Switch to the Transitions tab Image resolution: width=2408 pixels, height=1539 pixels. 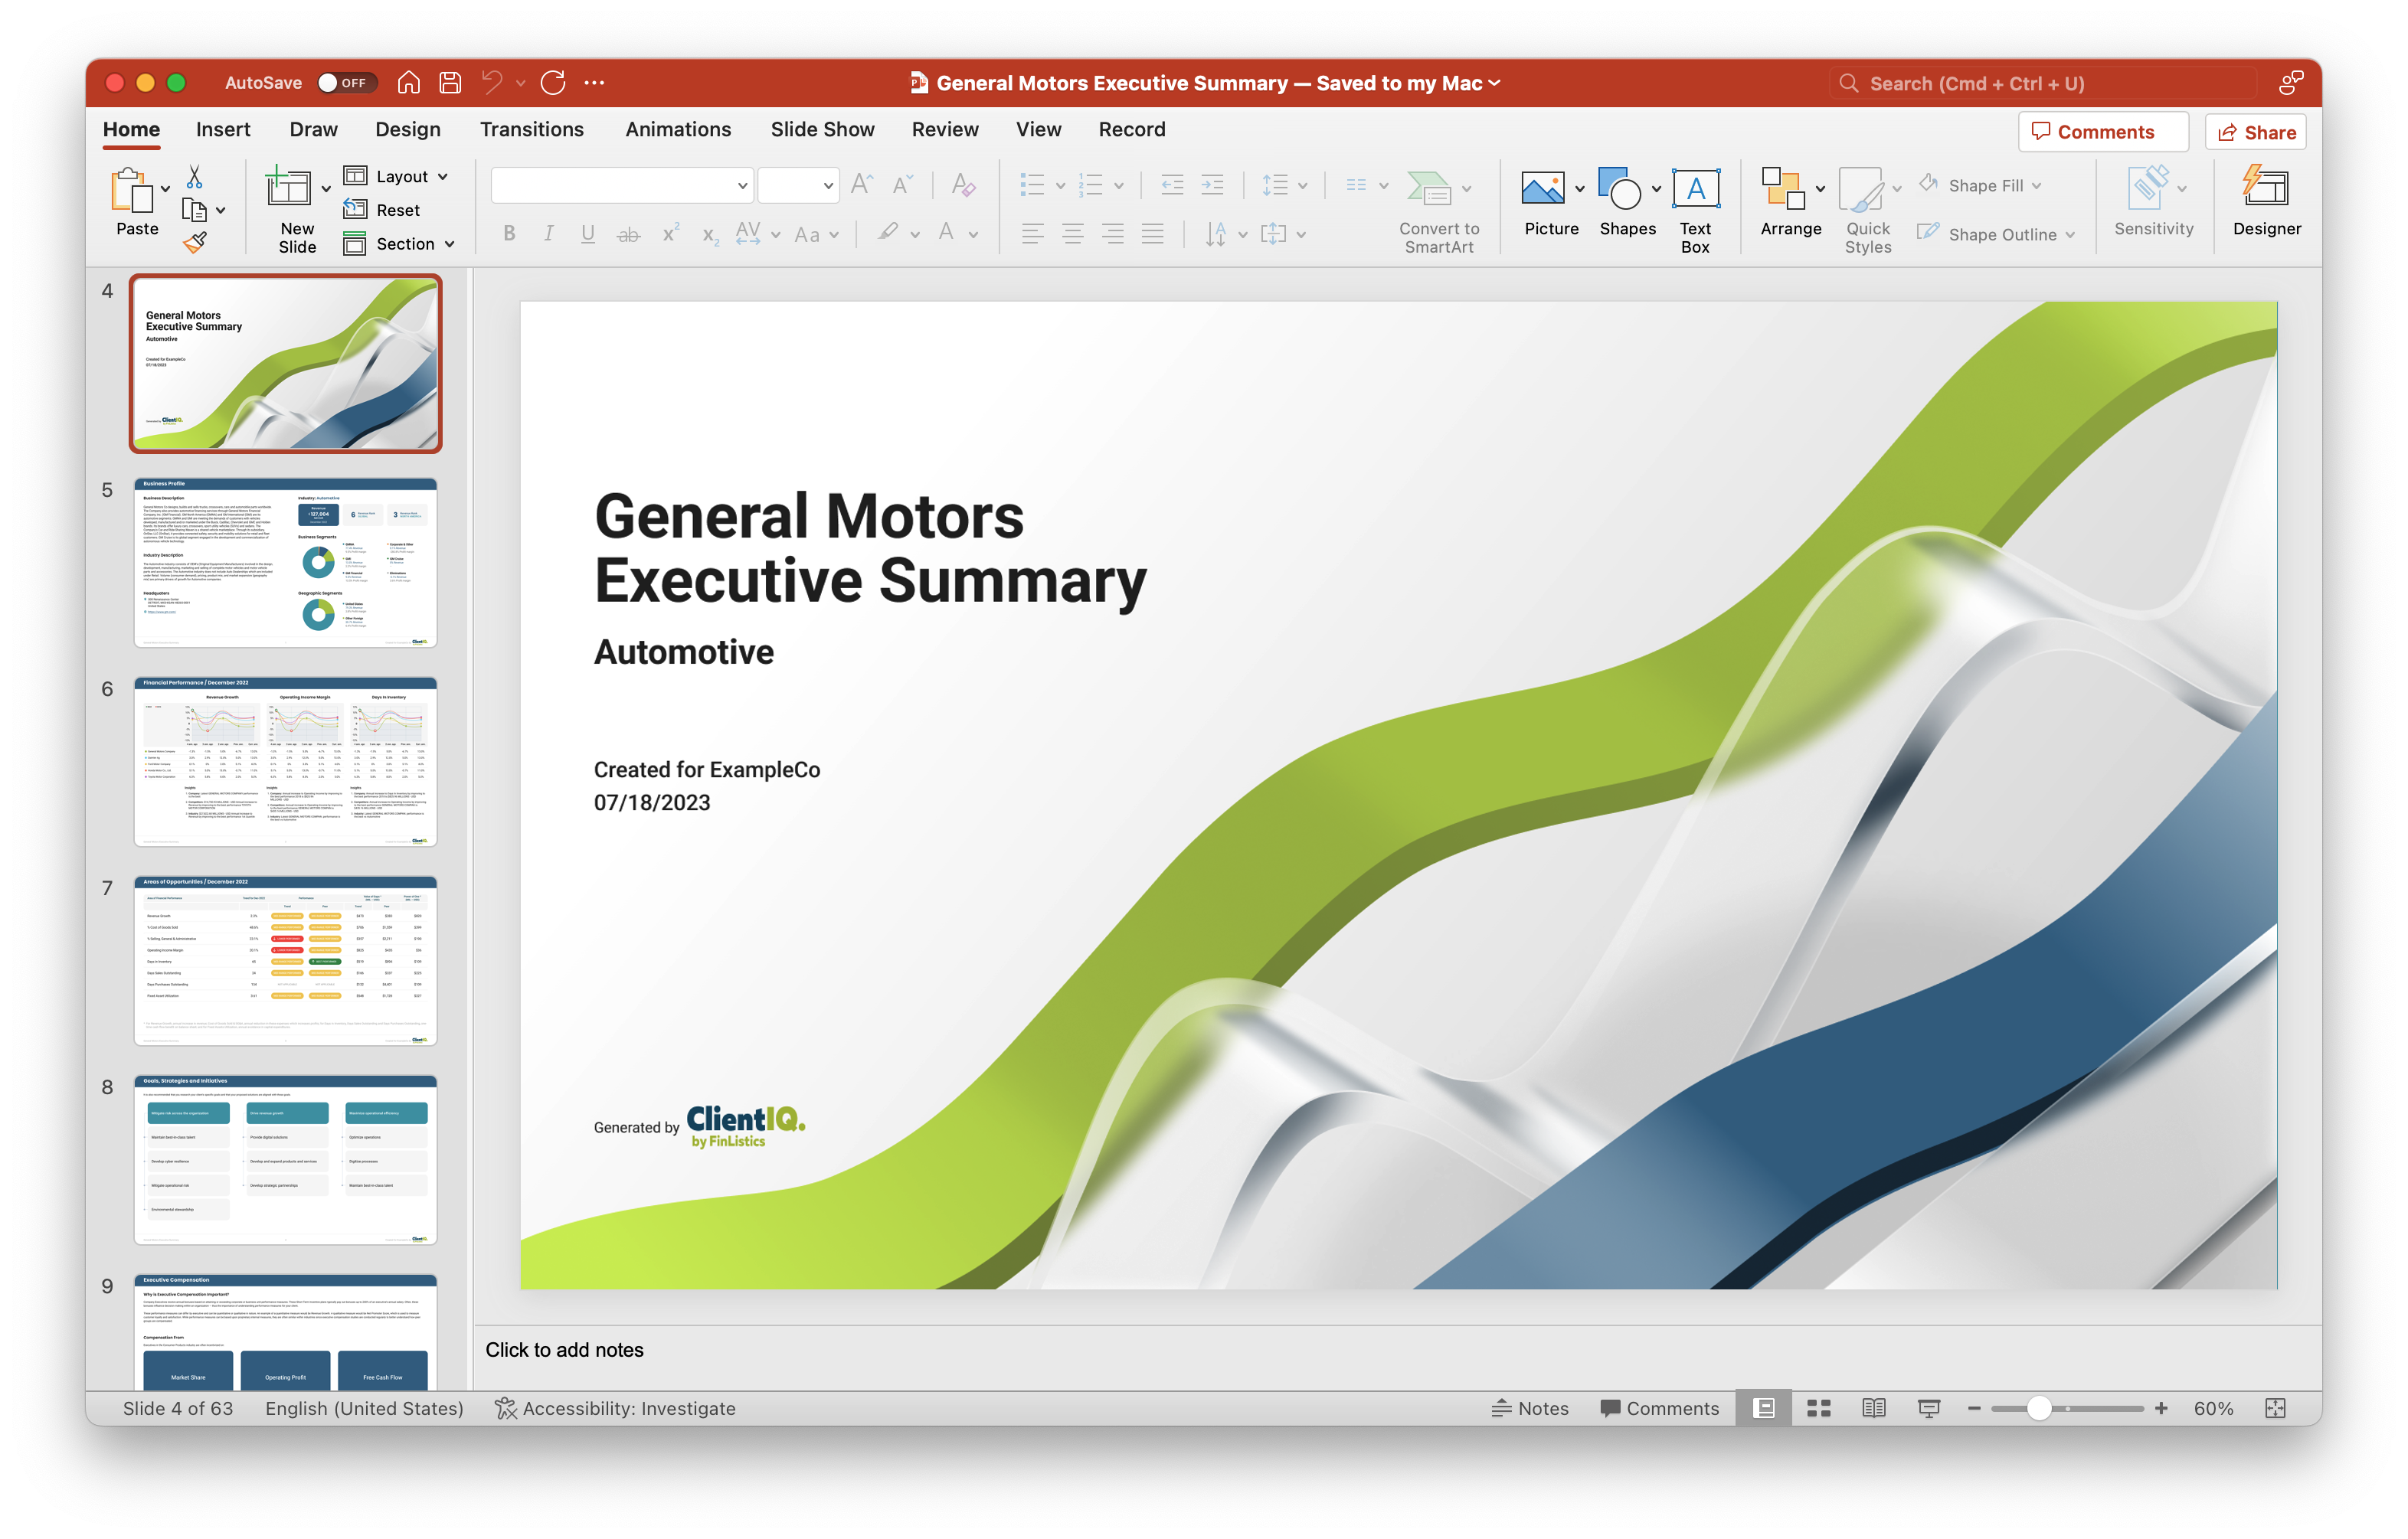[531, 129]
